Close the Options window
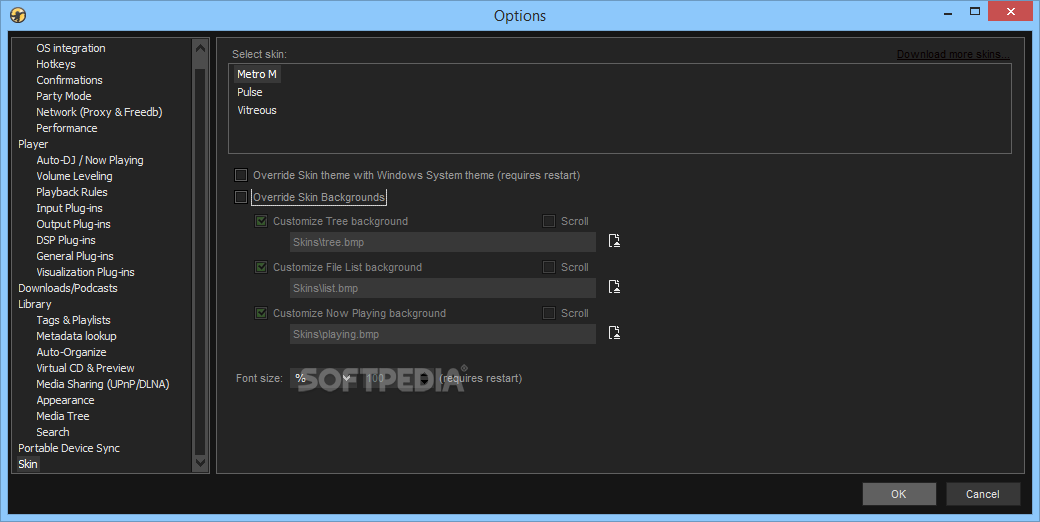The image size is (1040, 522). 1010,11
